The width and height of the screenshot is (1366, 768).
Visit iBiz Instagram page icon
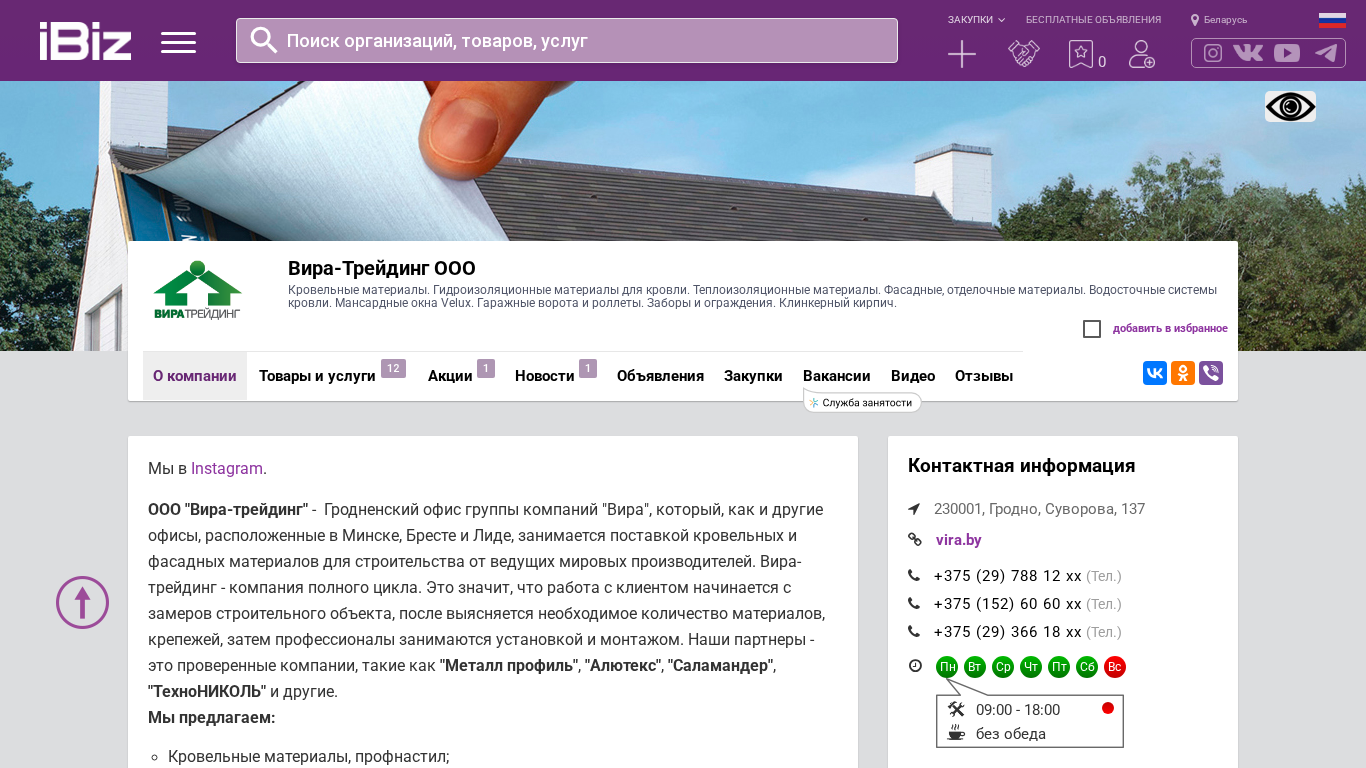pyautogui.click(x=1213, y=53)
